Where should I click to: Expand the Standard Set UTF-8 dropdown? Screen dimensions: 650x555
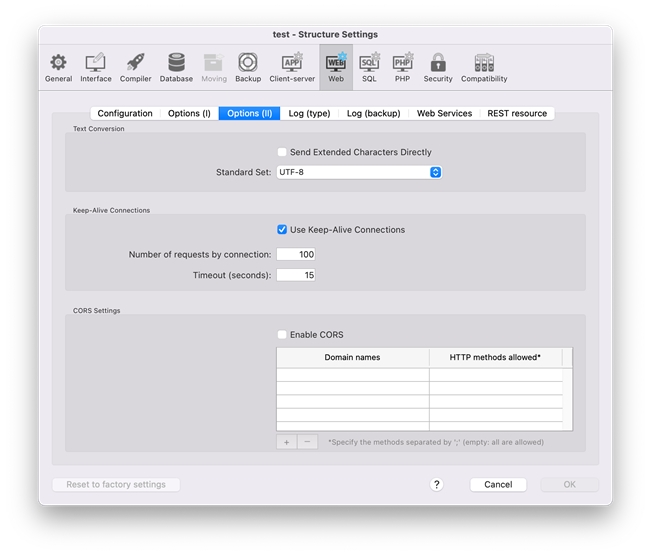(x=358, y=173)
